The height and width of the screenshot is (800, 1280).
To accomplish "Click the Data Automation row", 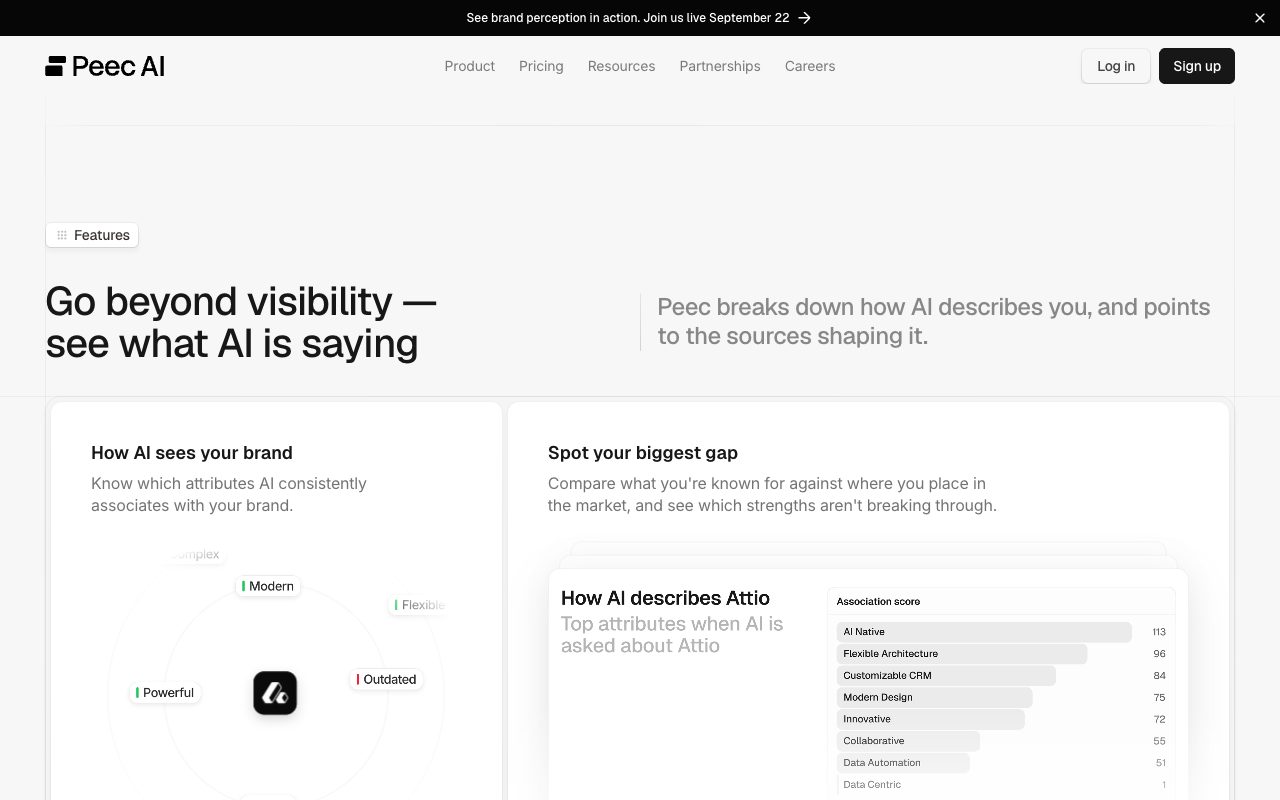I will point(1003,763).
